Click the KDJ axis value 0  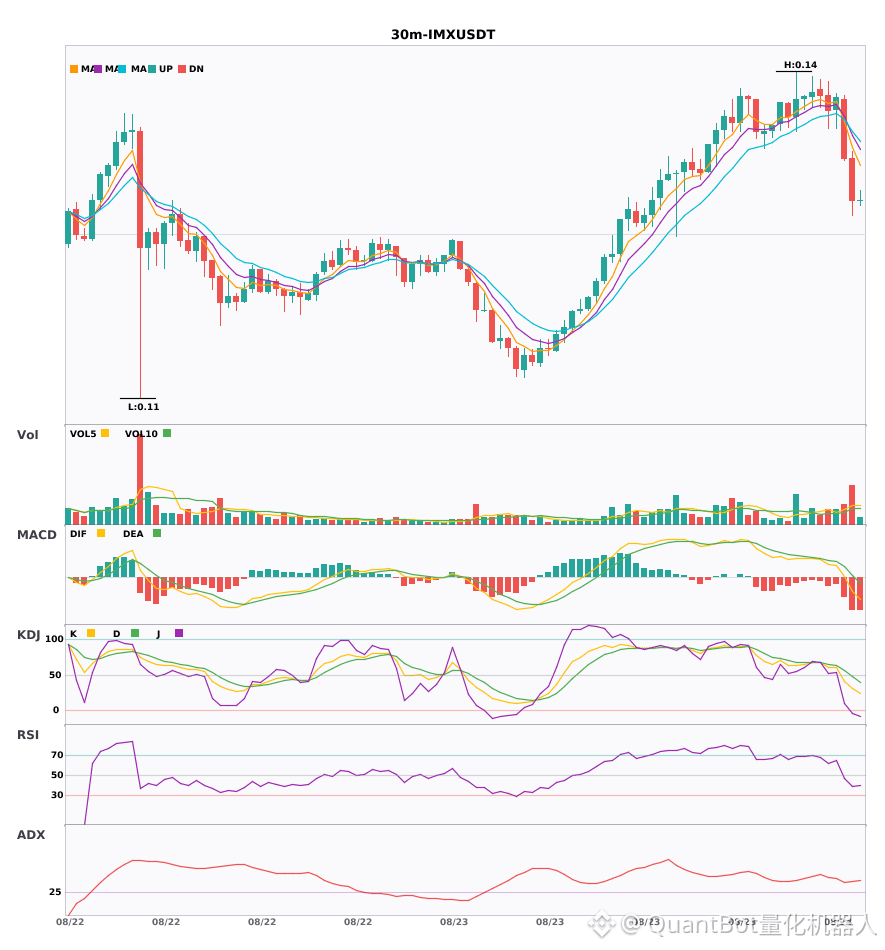[x=56, y=710]
